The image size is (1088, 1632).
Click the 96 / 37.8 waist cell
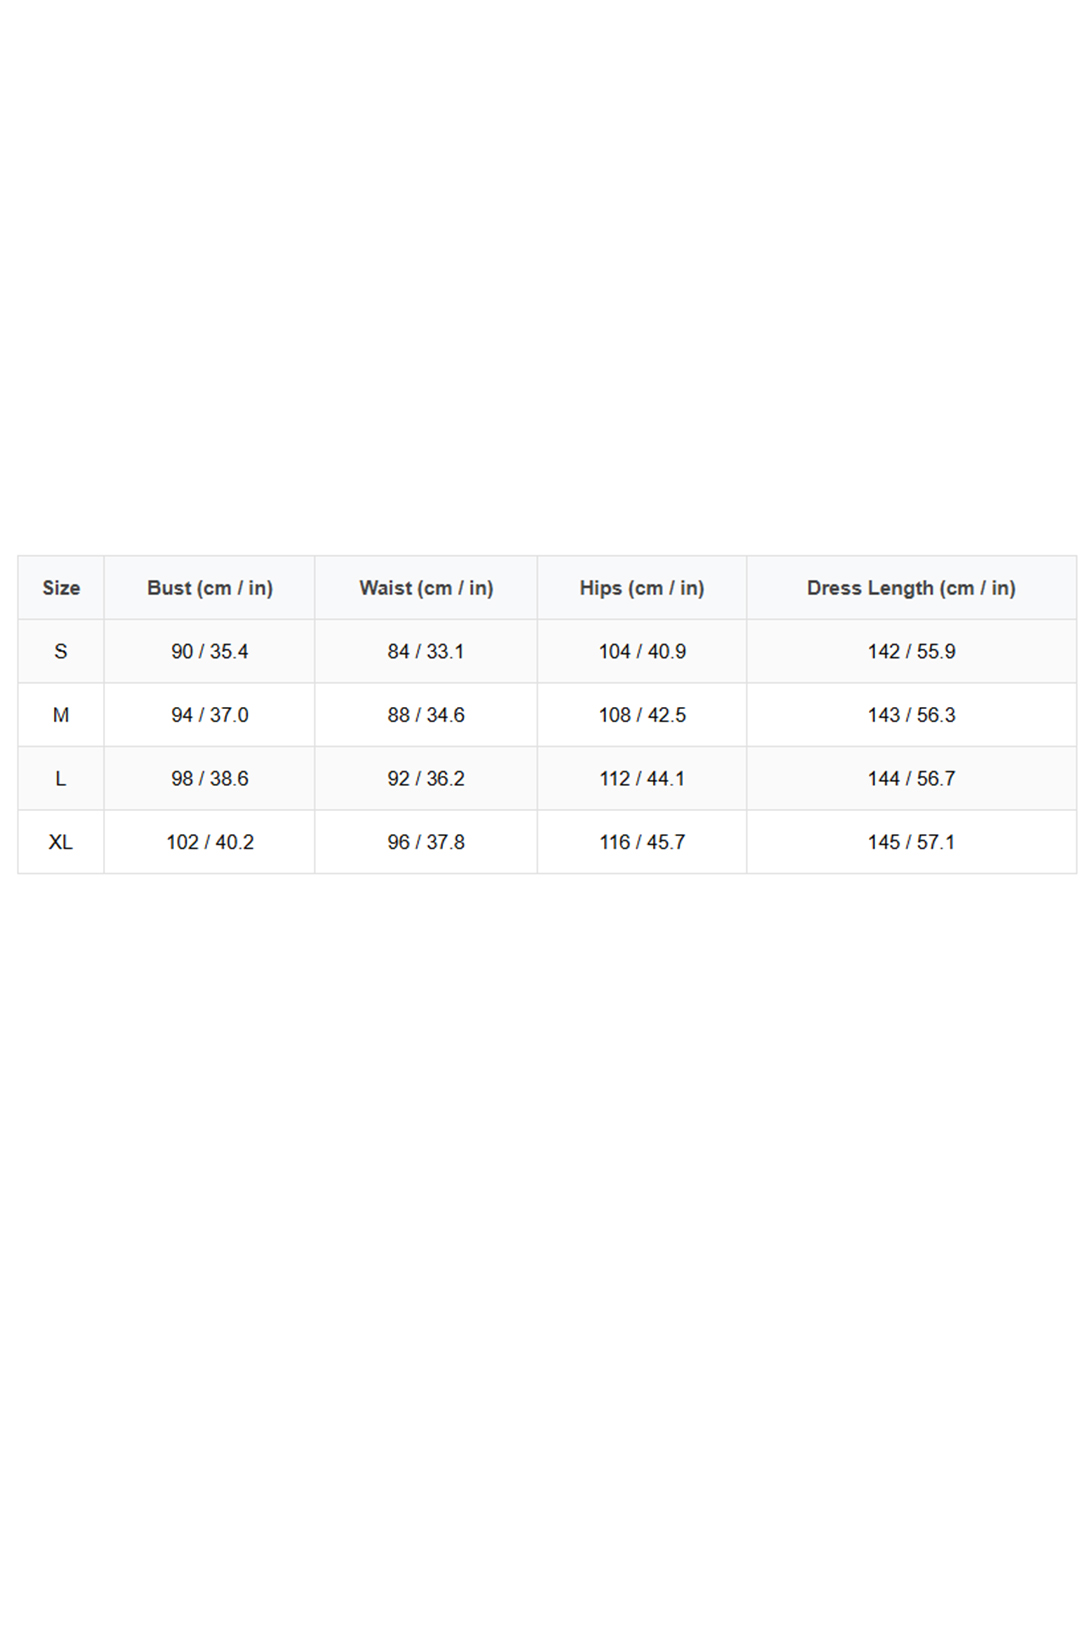[426, 842]
